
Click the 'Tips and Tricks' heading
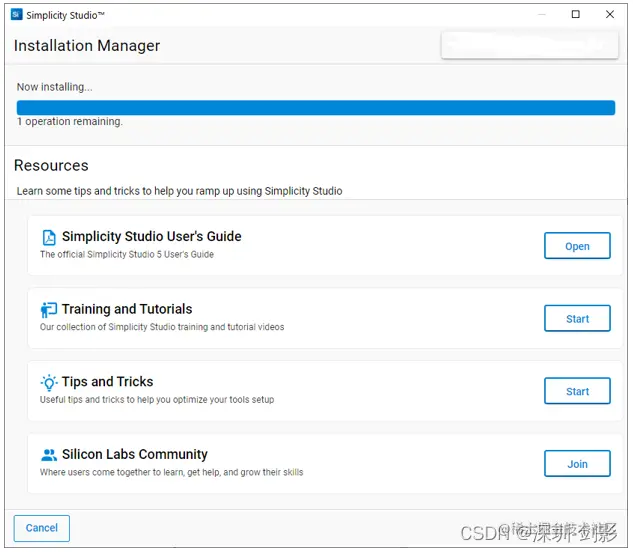[107, 382]
